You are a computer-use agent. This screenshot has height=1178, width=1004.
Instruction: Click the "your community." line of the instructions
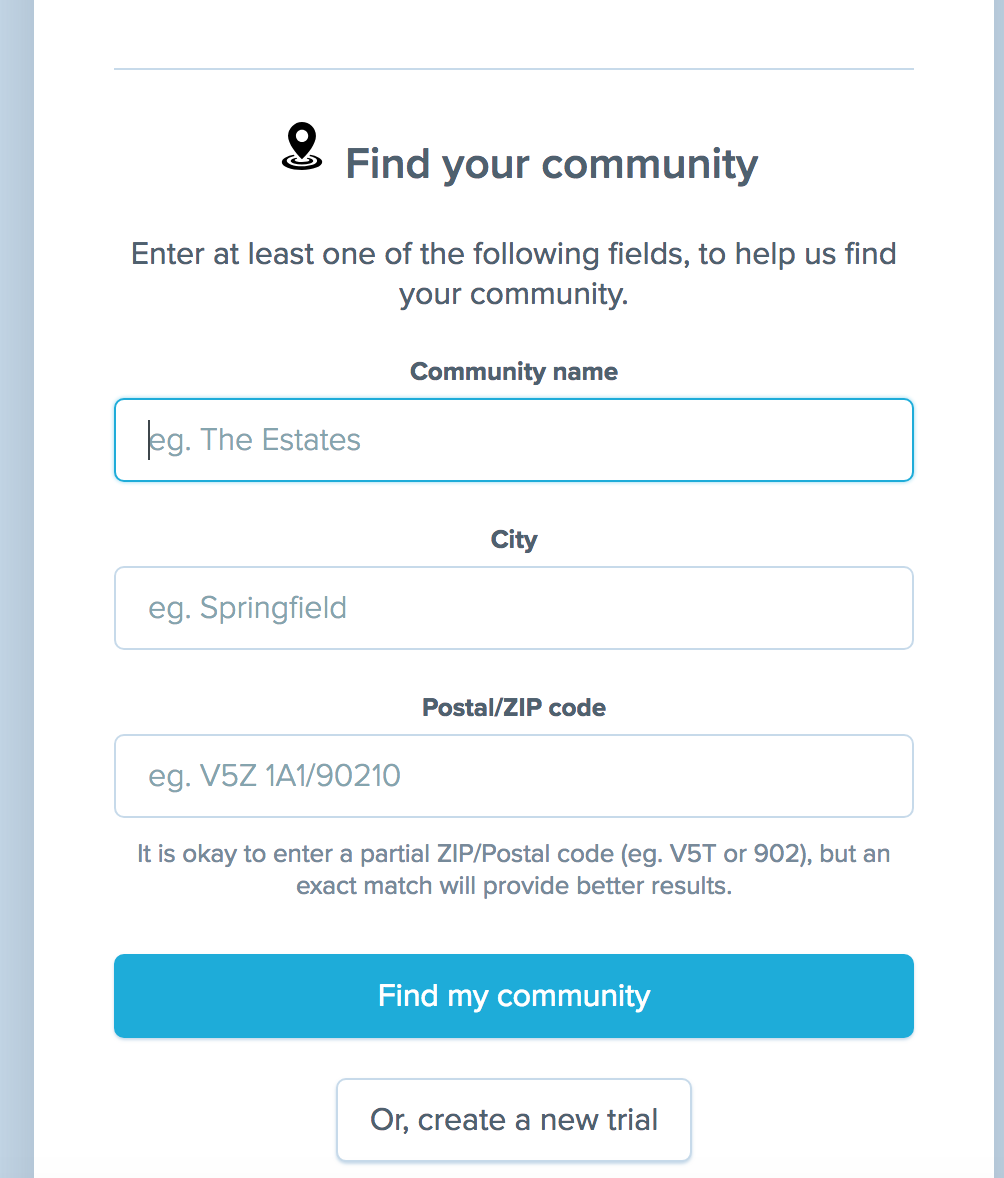click(x=514, y=296)
